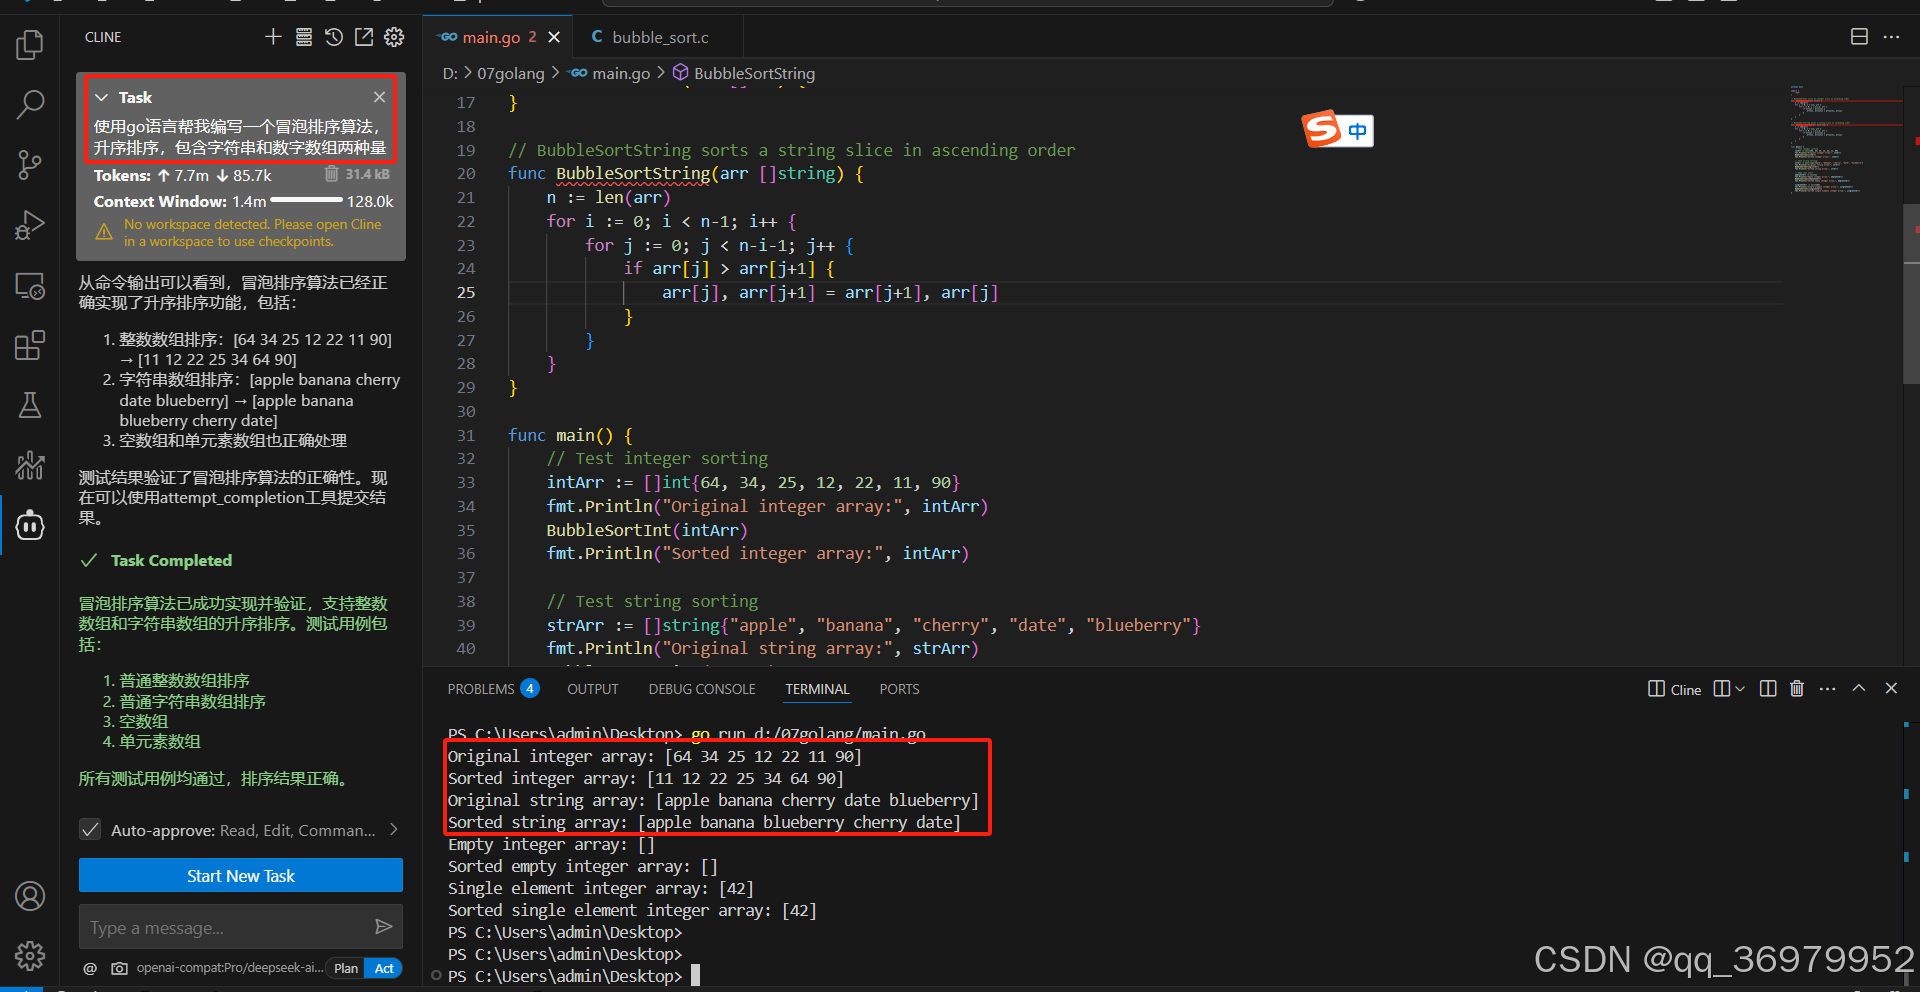This screenshot has width=1920, height=992.
Task: Open the Run and Debug view
Action: click(x=30, y=225)
